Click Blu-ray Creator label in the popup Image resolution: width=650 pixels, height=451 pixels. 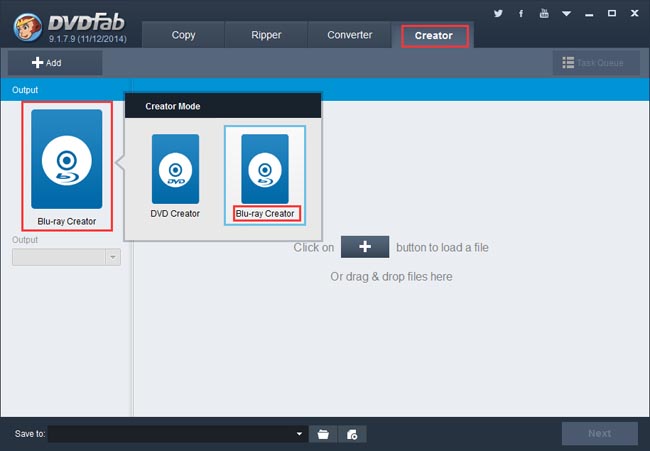point(265,213)
